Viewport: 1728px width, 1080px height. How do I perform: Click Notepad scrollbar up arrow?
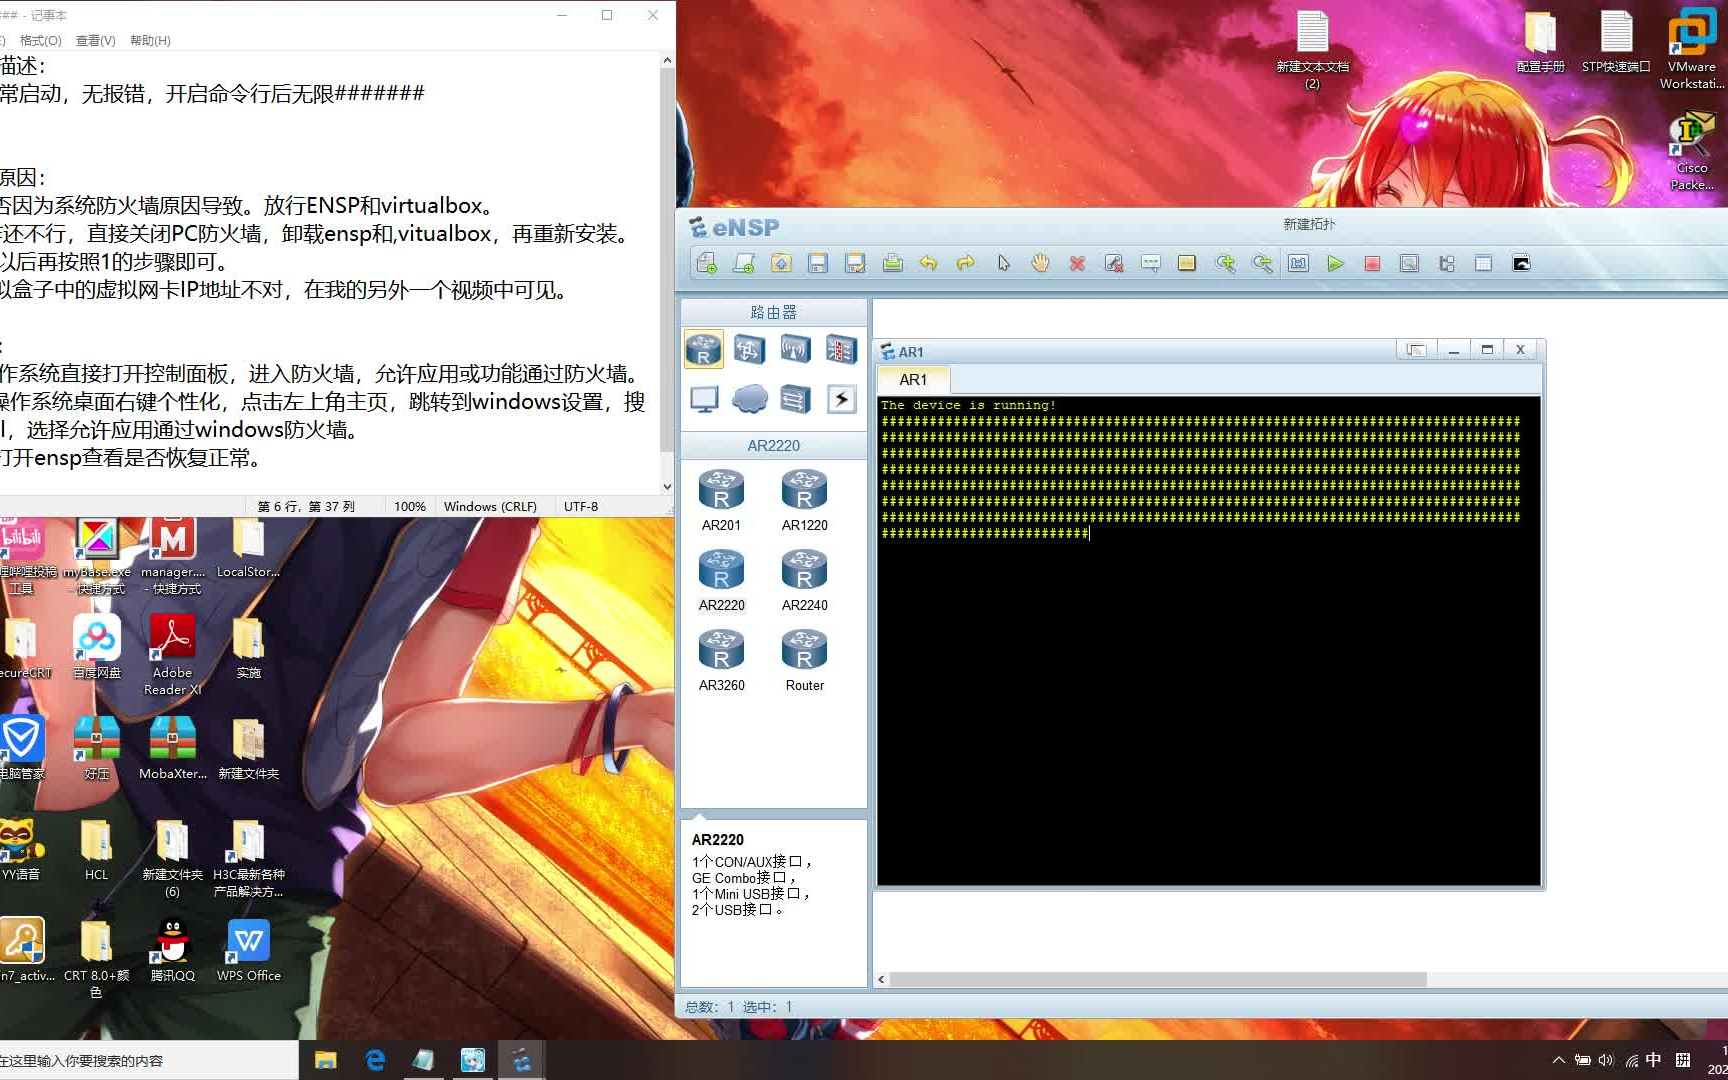(x=667, y=60)
